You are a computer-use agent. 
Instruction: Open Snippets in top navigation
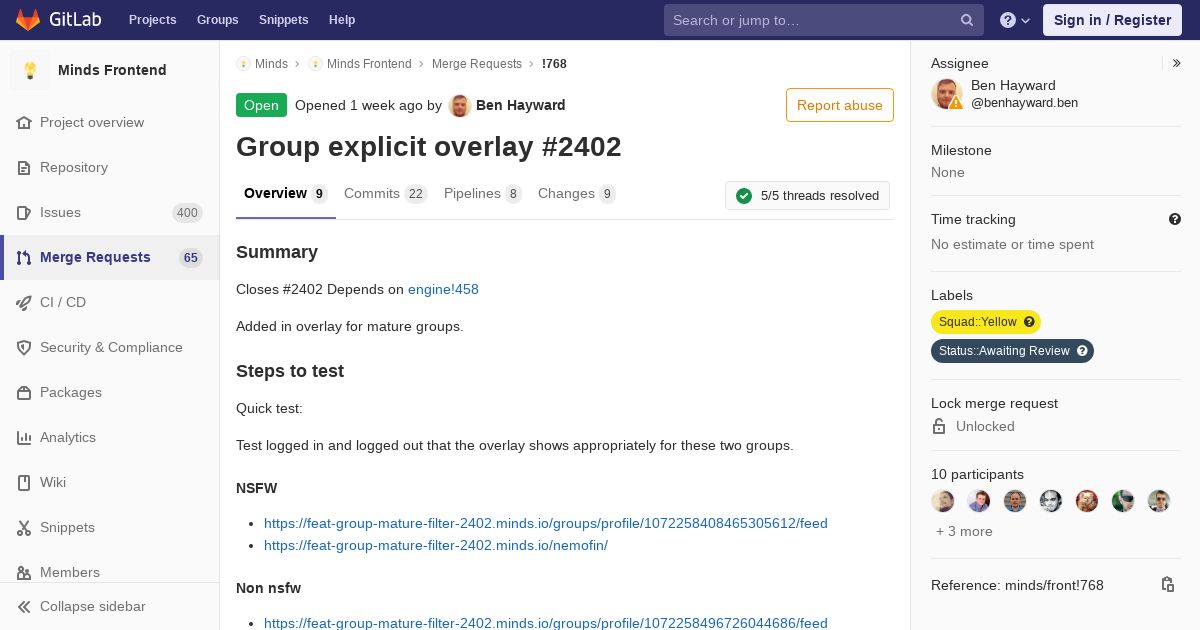283,20
